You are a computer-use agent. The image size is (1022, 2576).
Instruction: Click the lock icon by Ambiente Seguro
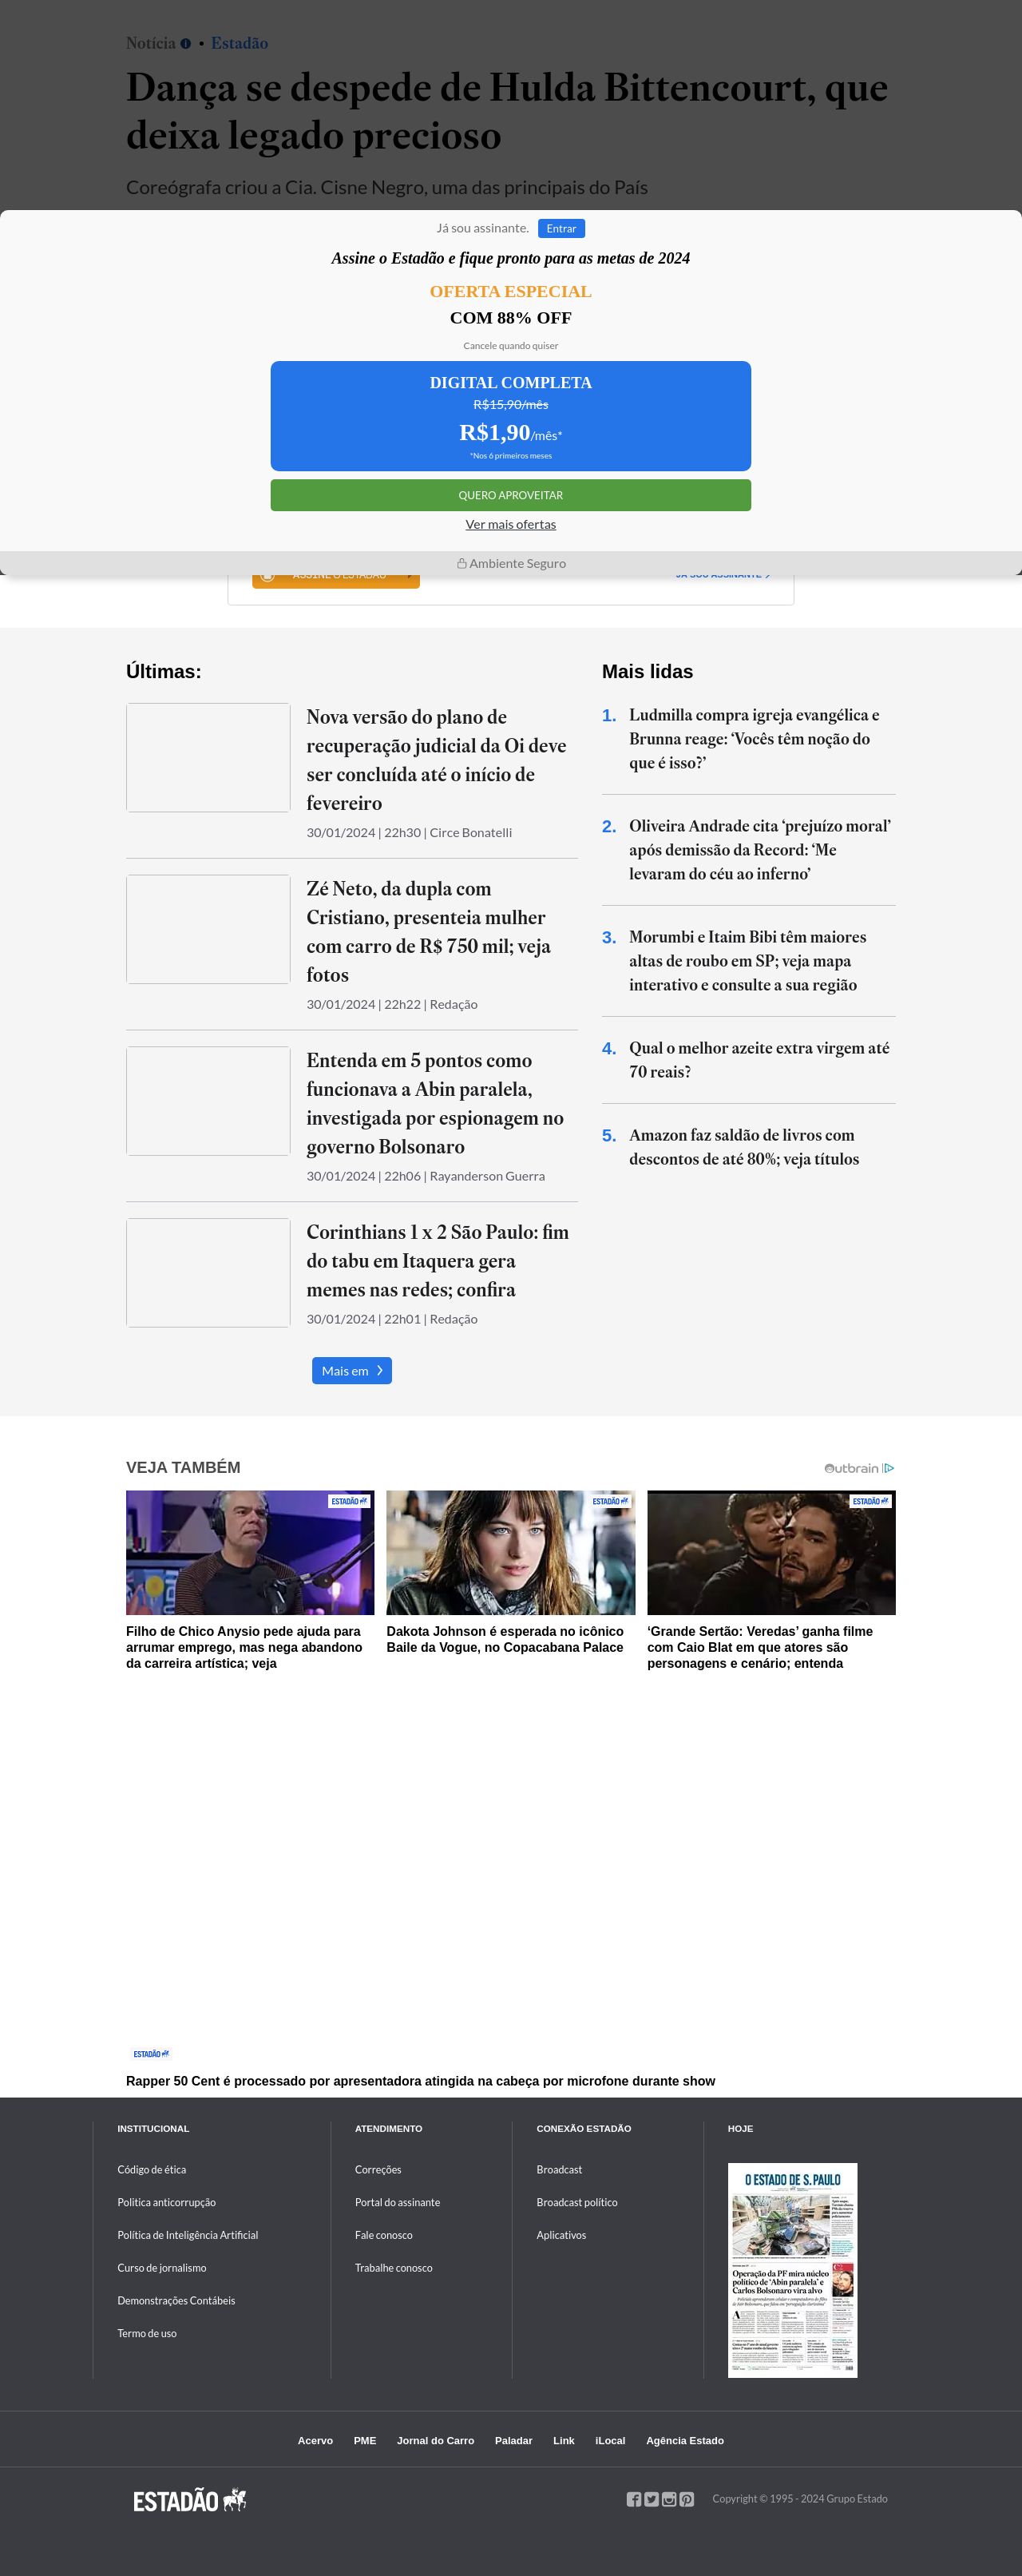tap(462, 563)
